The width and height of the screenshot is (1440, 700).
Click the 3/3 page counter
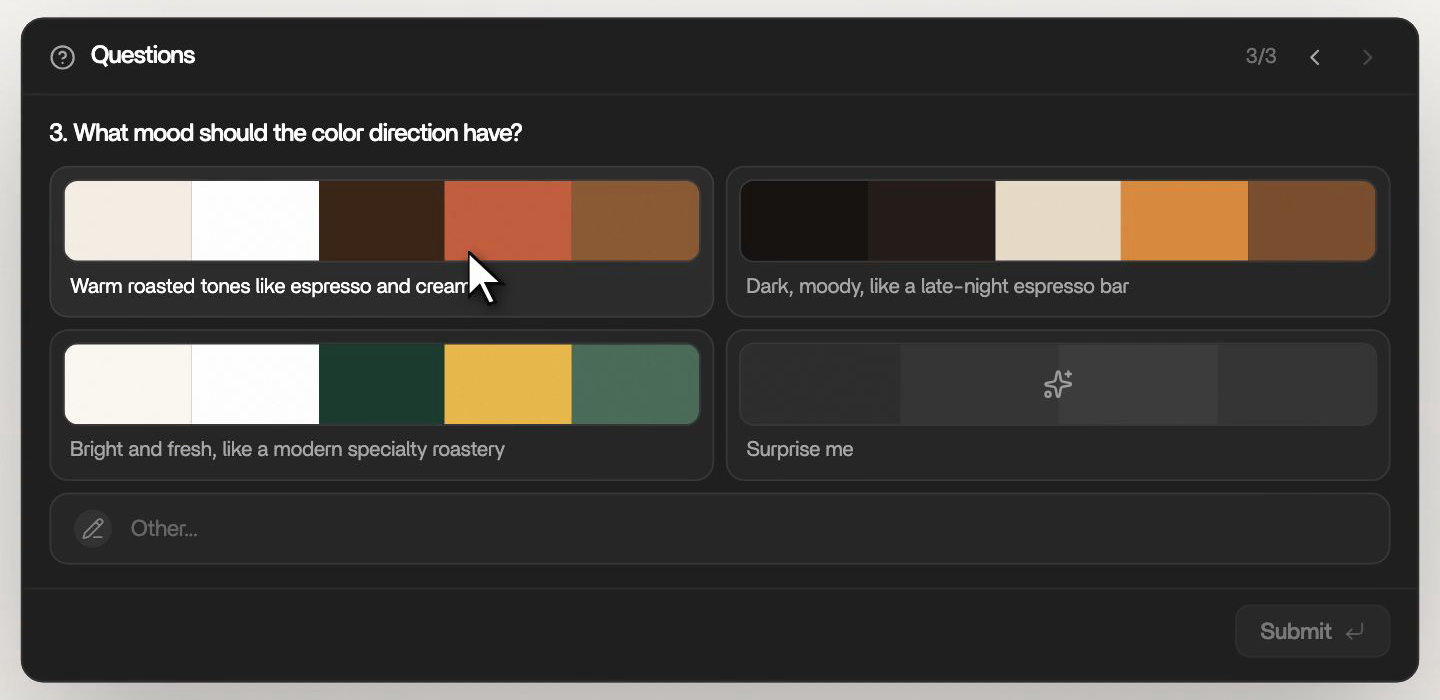pyautogui.click(x=1261, y=56)
